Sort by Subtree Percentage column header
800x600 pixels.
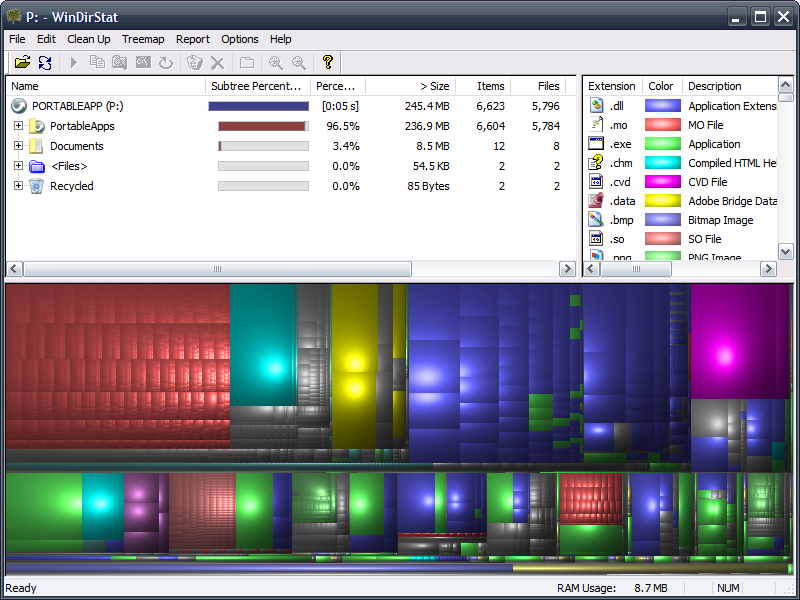point(258,86)
